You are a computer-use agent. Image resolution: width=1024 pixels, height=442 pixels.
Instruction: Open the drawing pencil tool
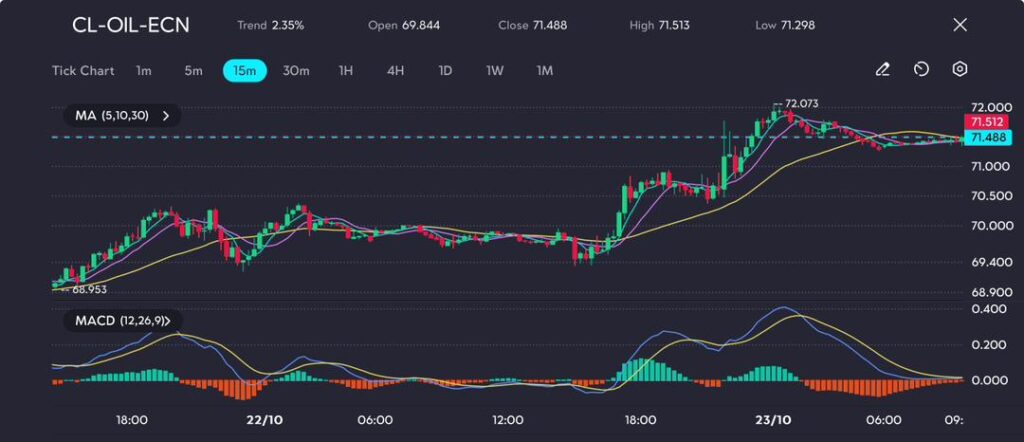pos(882,70)
